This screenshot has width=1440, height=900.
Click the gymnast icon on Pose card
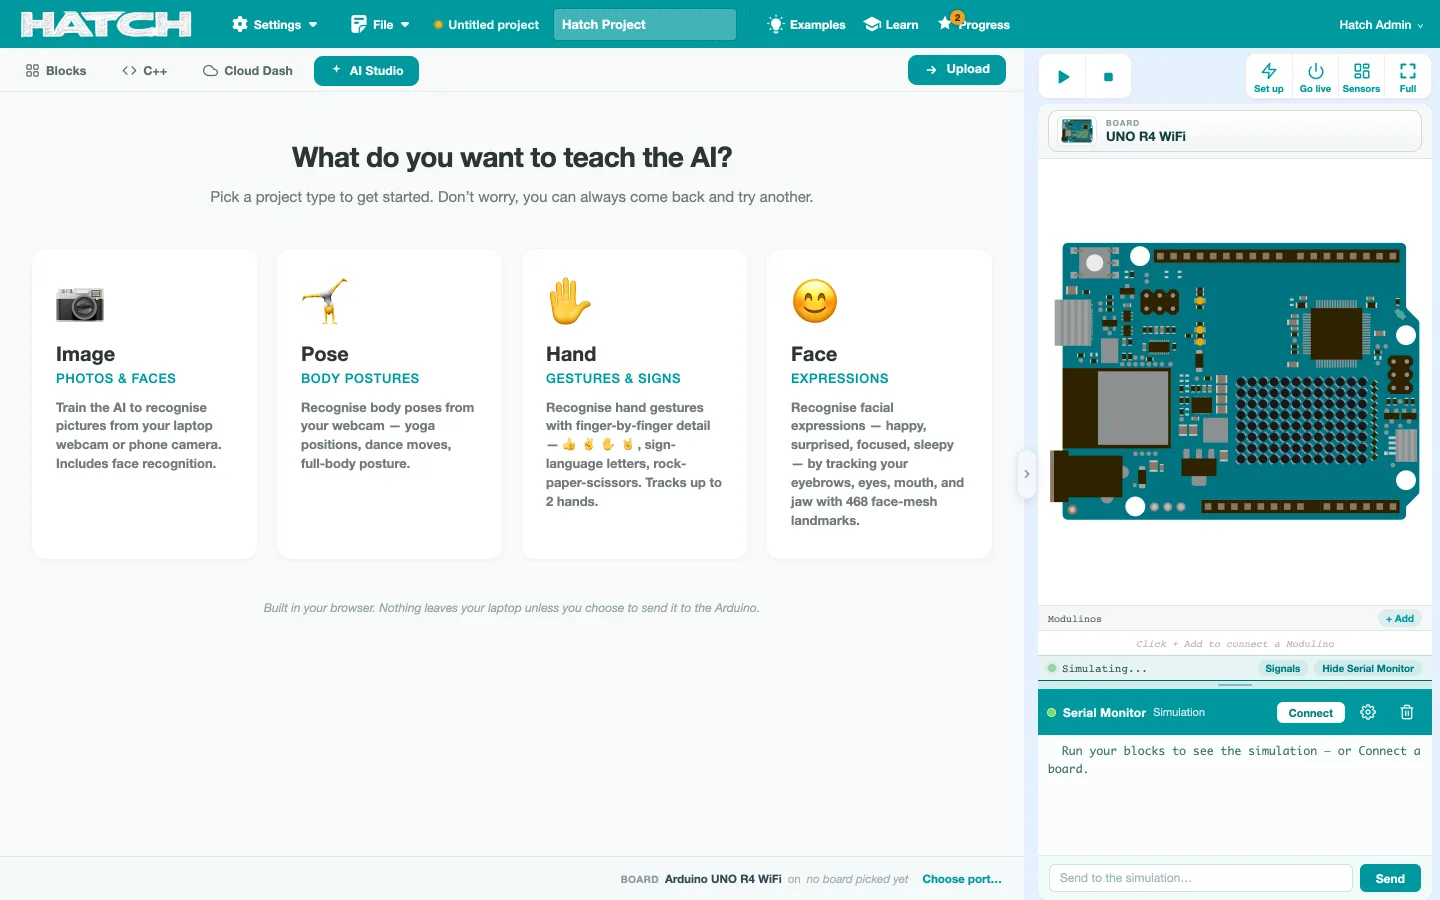(x=325, y=301)
